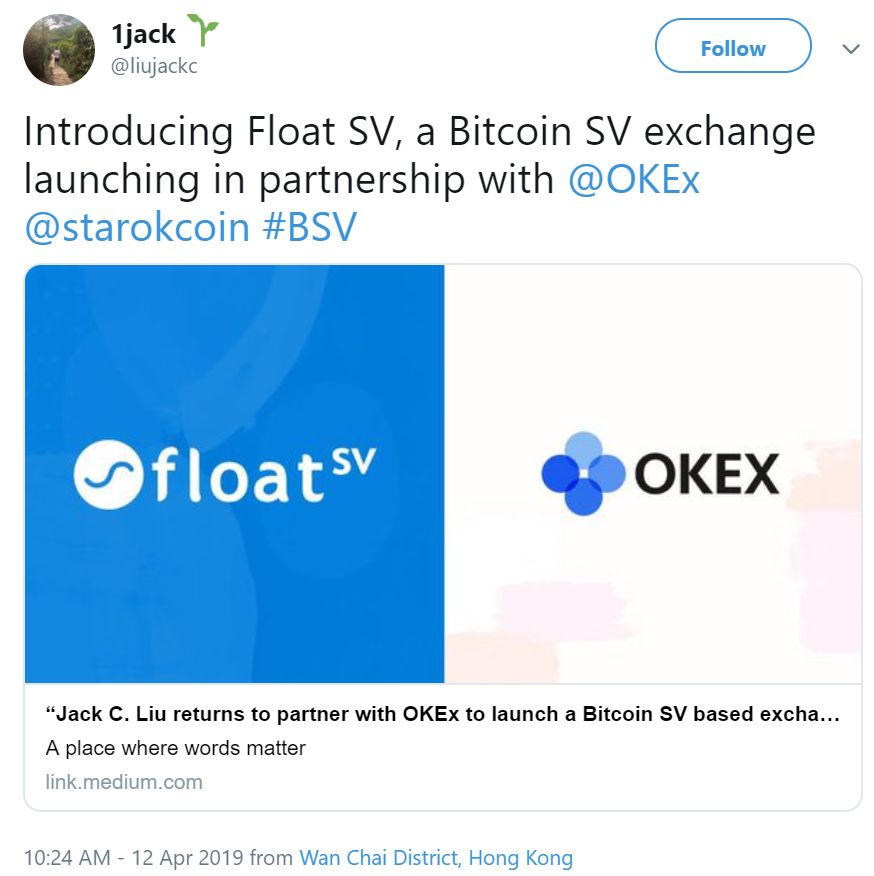874x876 pixels.
Task: Open the 'Jack C. Liu returns' article headline
Action: [442, 715]
